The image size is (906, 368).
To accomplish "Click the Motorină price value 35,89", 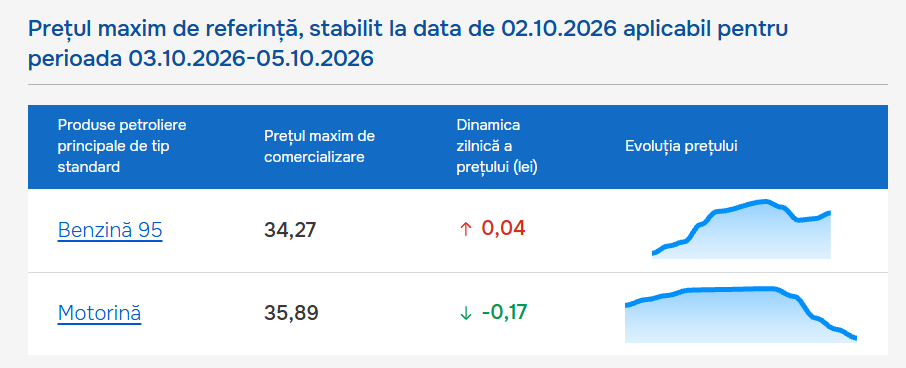I will (x=291, y=313).
